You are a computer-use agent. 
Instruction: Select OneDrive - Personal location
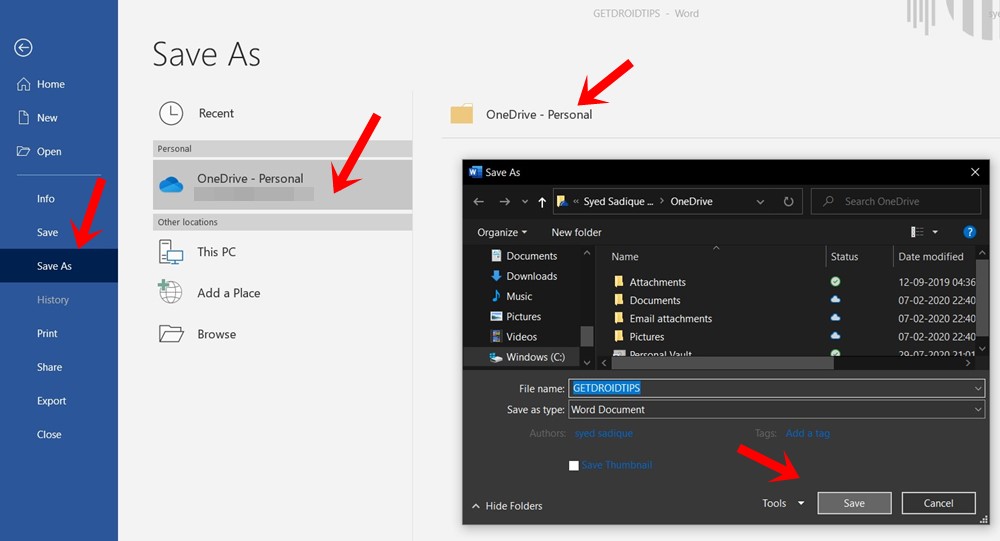click(283, 184)
